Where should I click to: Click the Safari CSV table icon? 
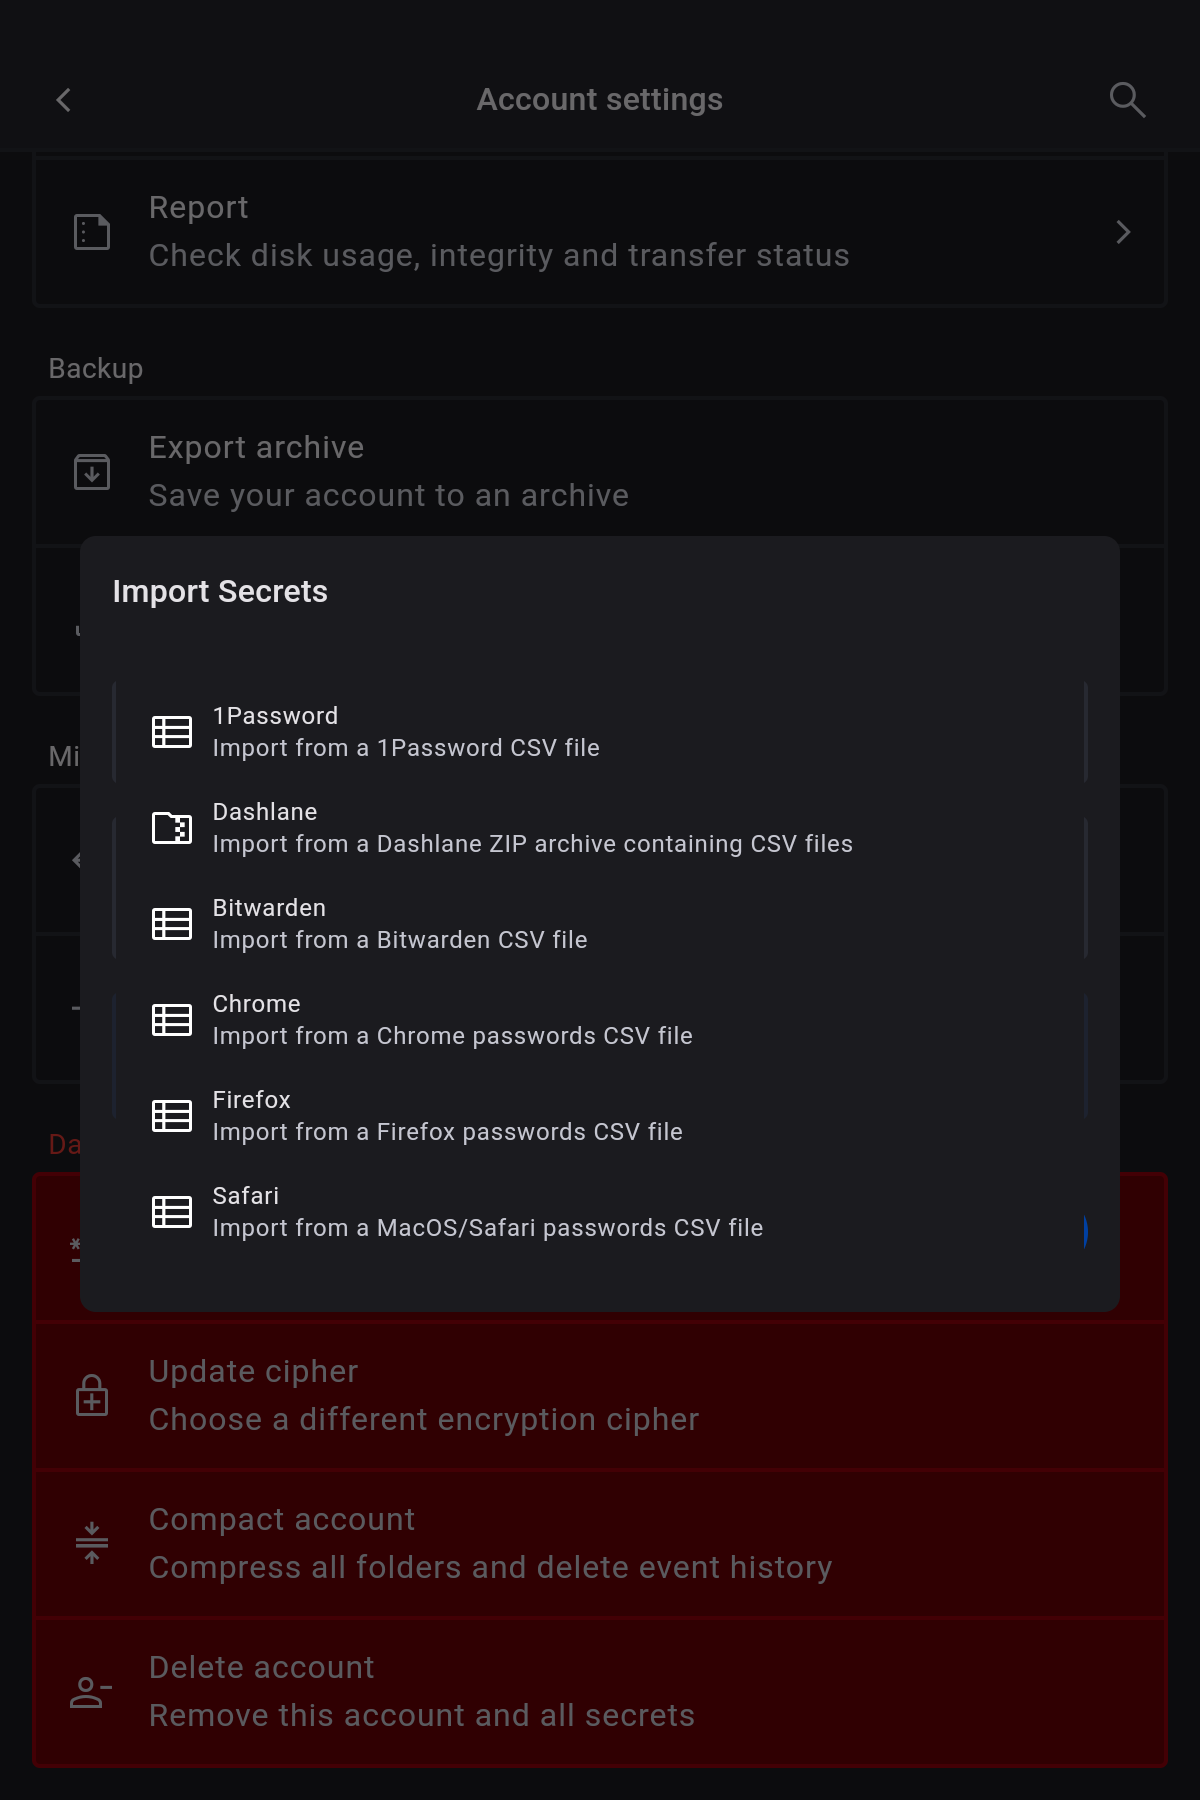[x=172, y=1212]
